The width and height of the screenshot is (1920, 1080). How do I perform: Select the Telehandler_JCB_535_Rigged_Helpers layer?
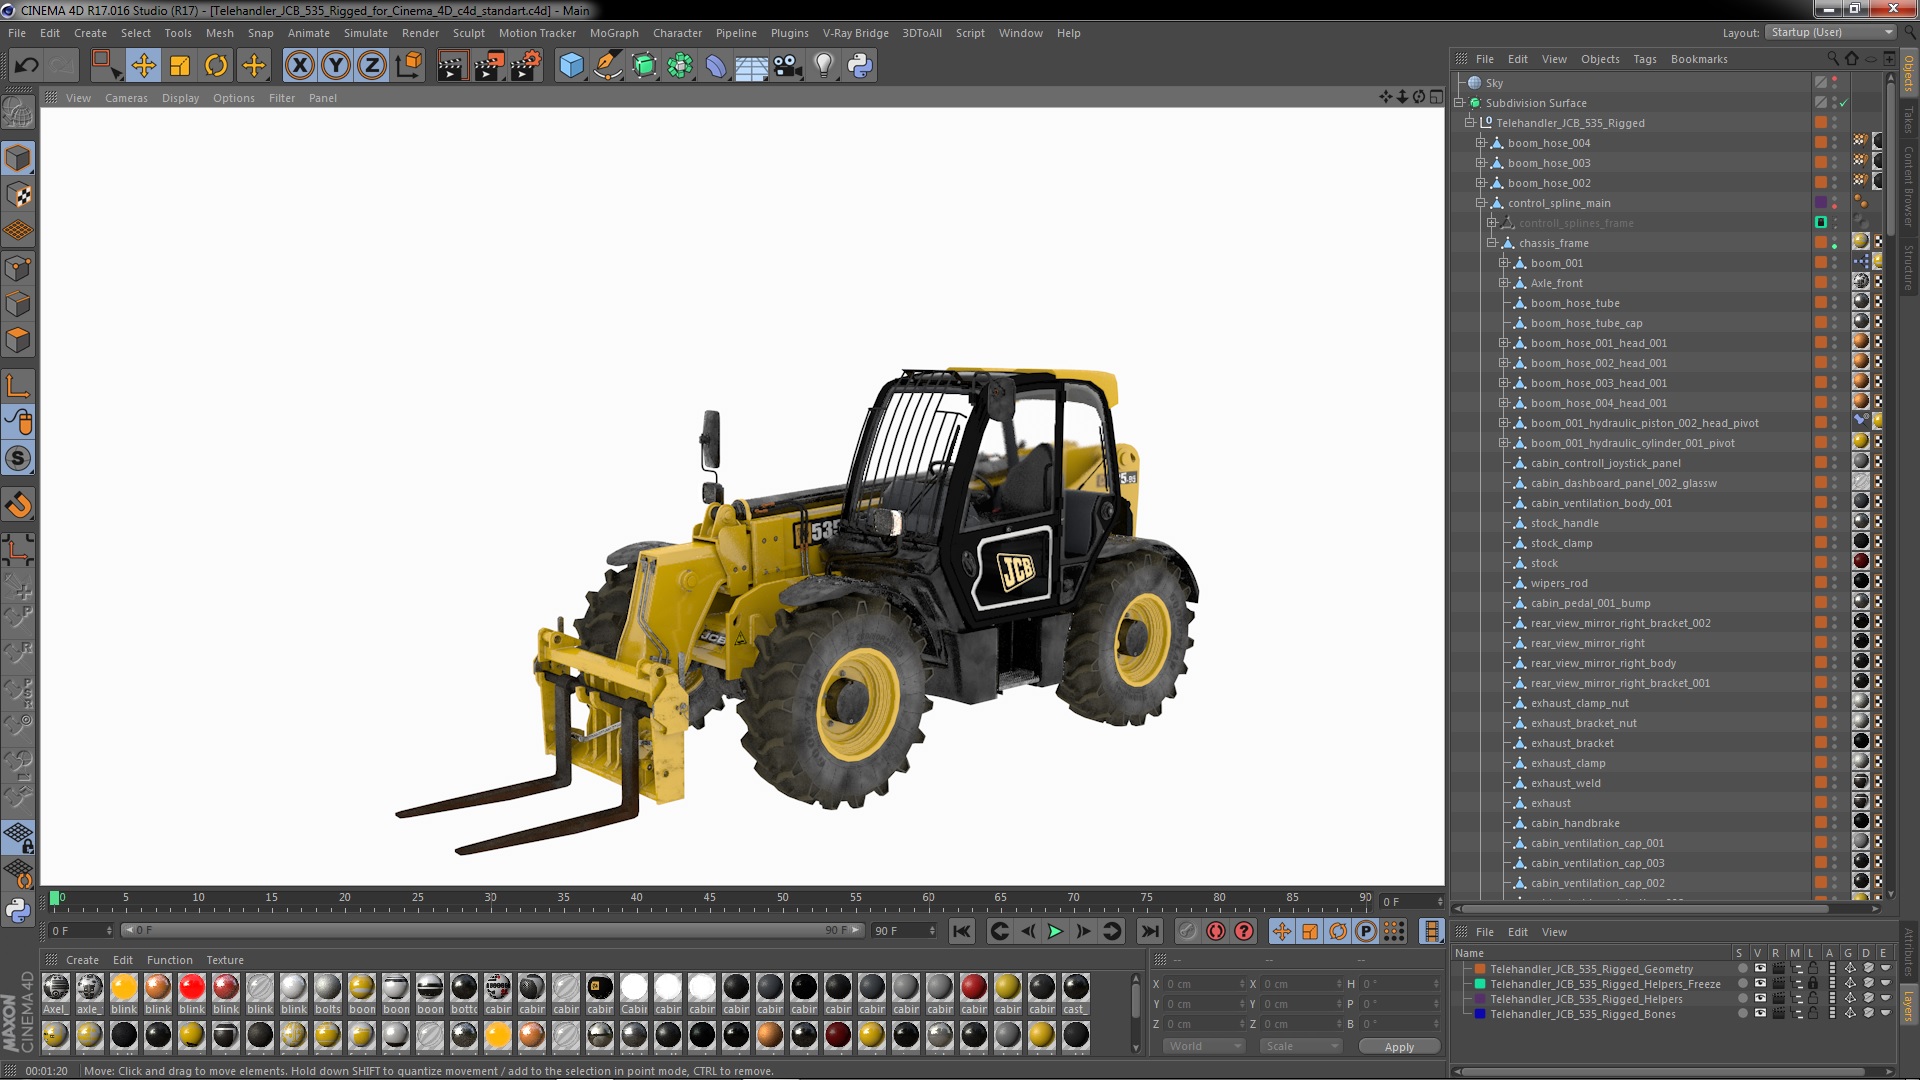(x=1586, y=999)
